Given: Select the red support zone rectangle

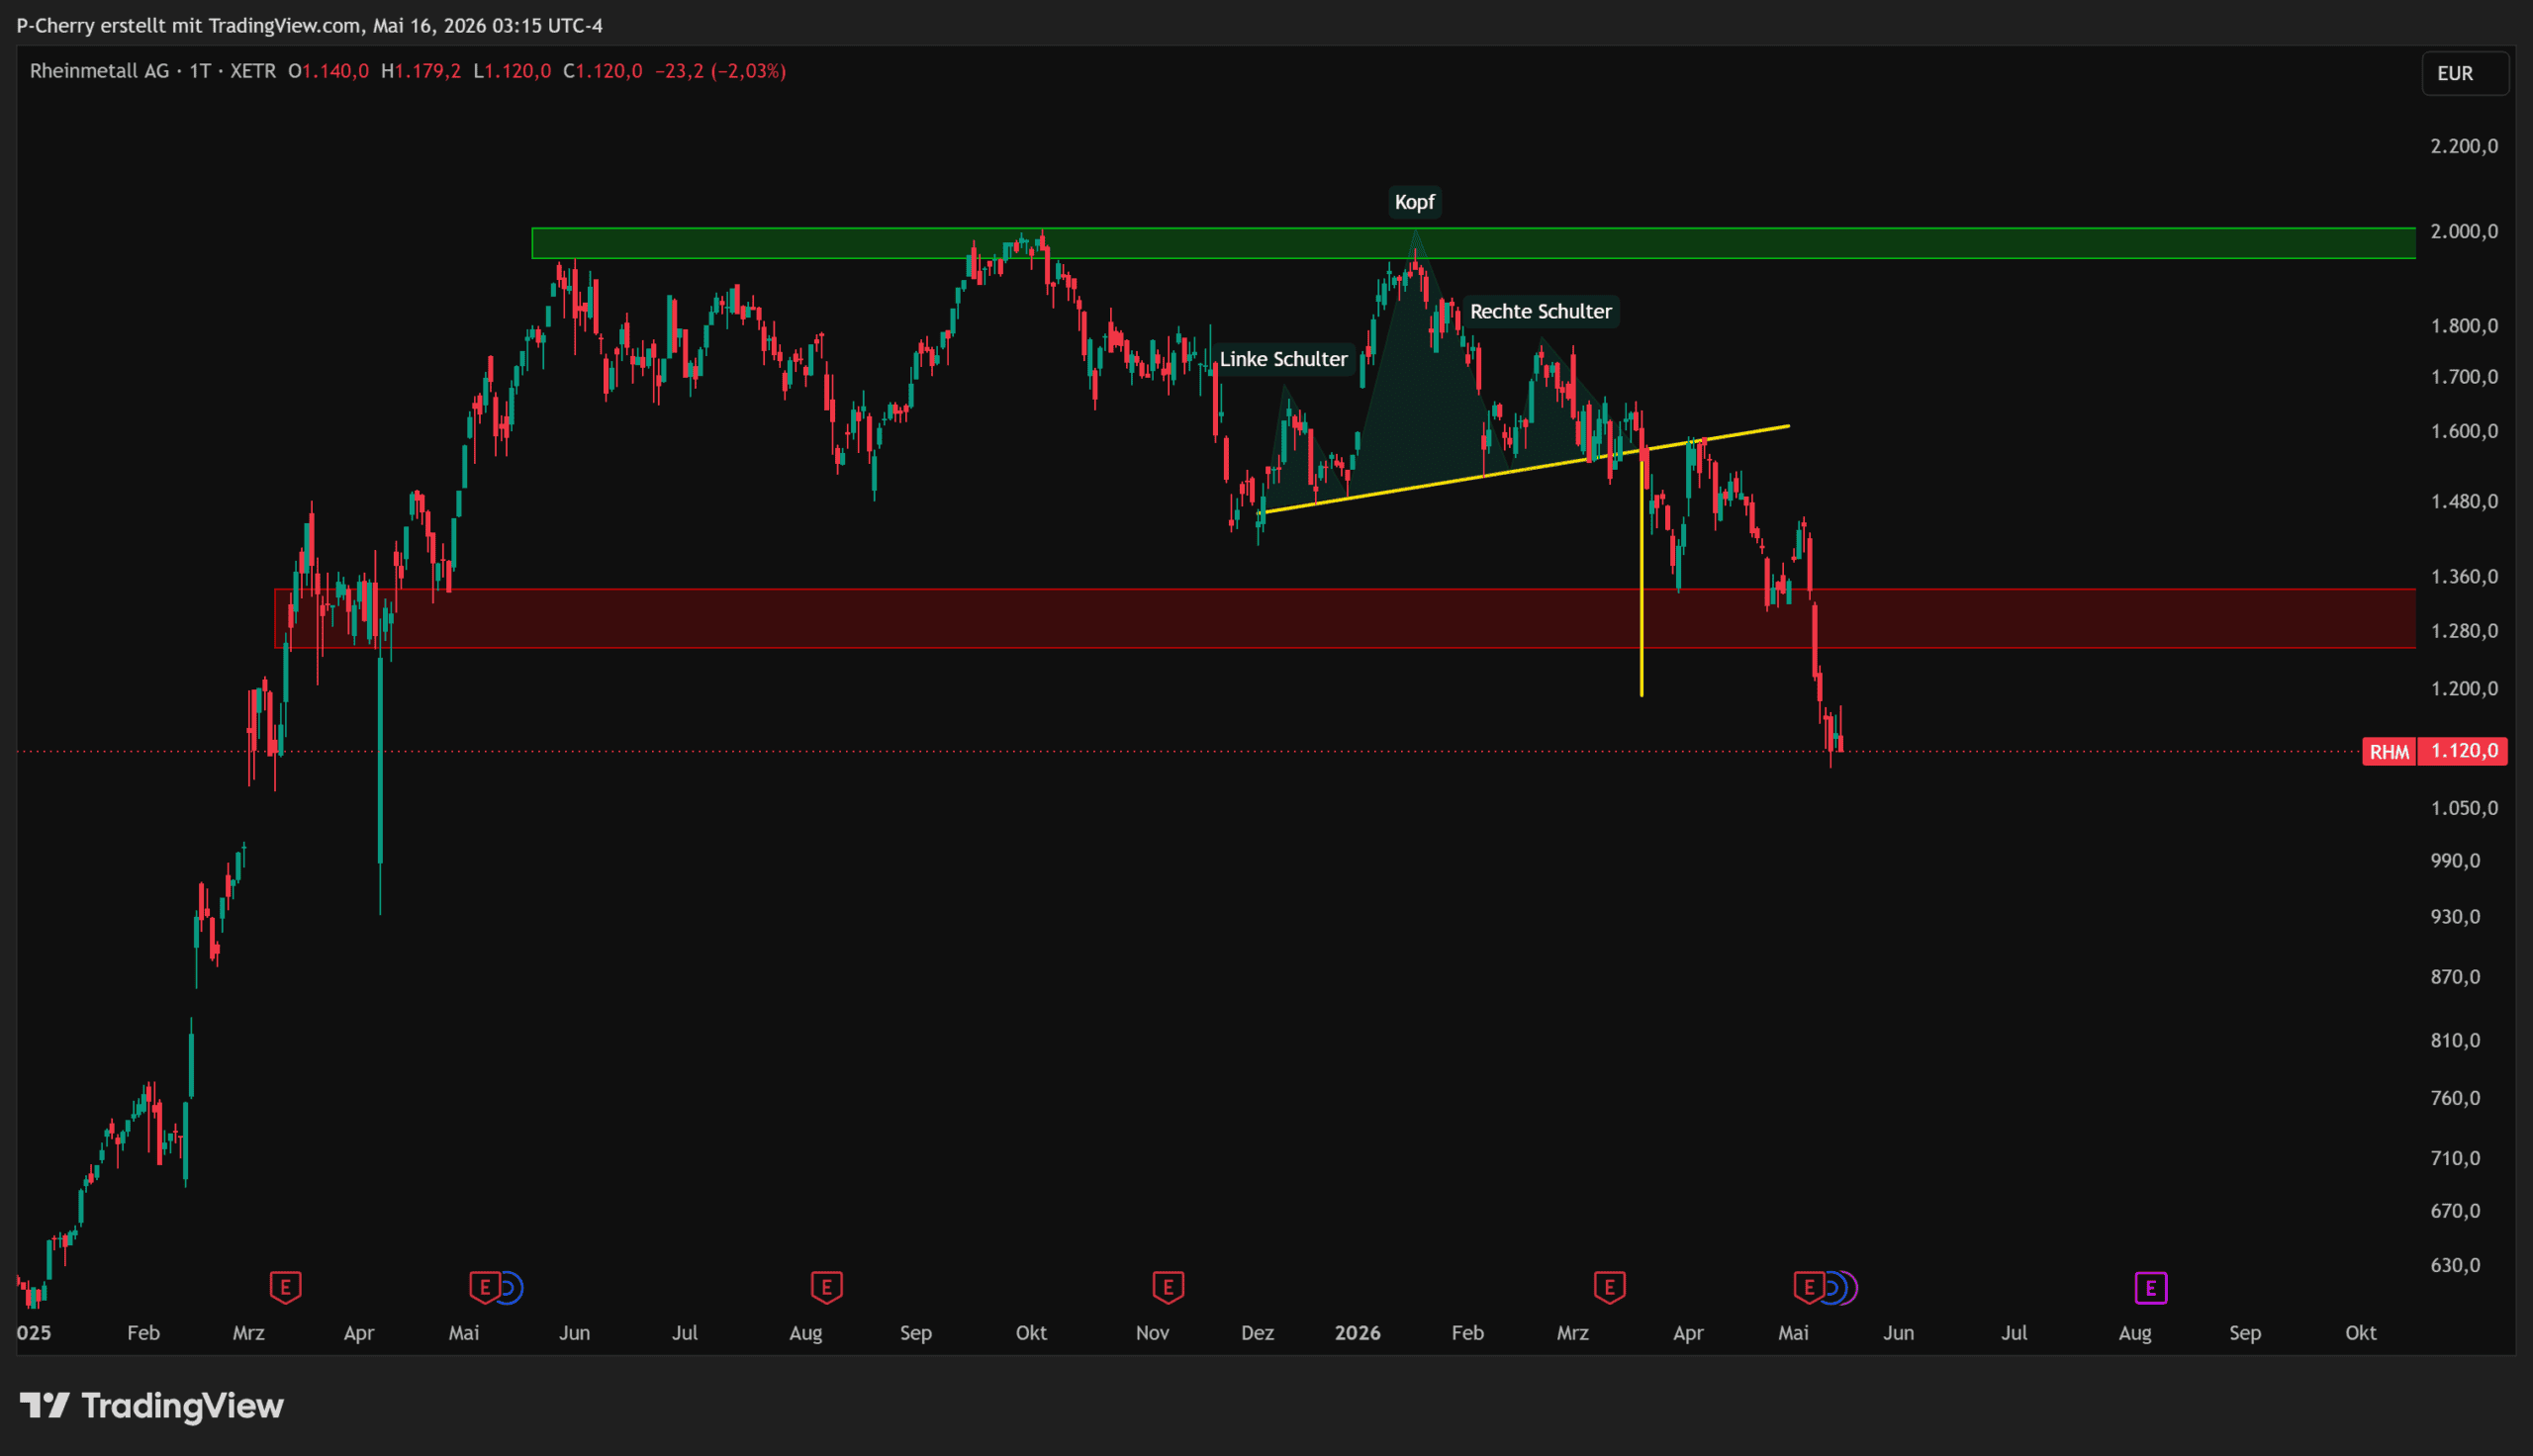Looking at the screenshot, I should (x=1344, y=618).
